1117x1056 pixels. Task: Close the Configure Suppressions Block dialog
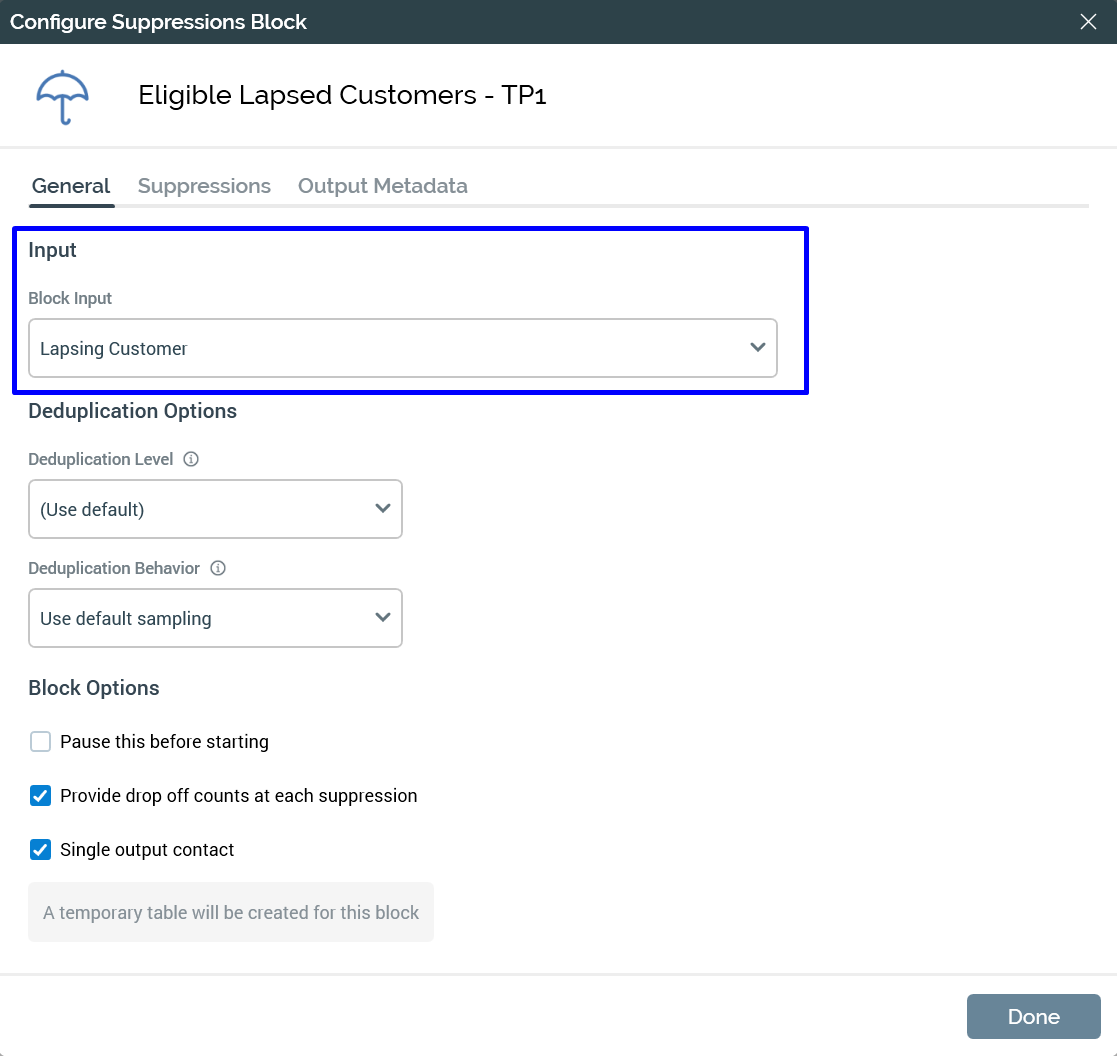pos(1088,22)
